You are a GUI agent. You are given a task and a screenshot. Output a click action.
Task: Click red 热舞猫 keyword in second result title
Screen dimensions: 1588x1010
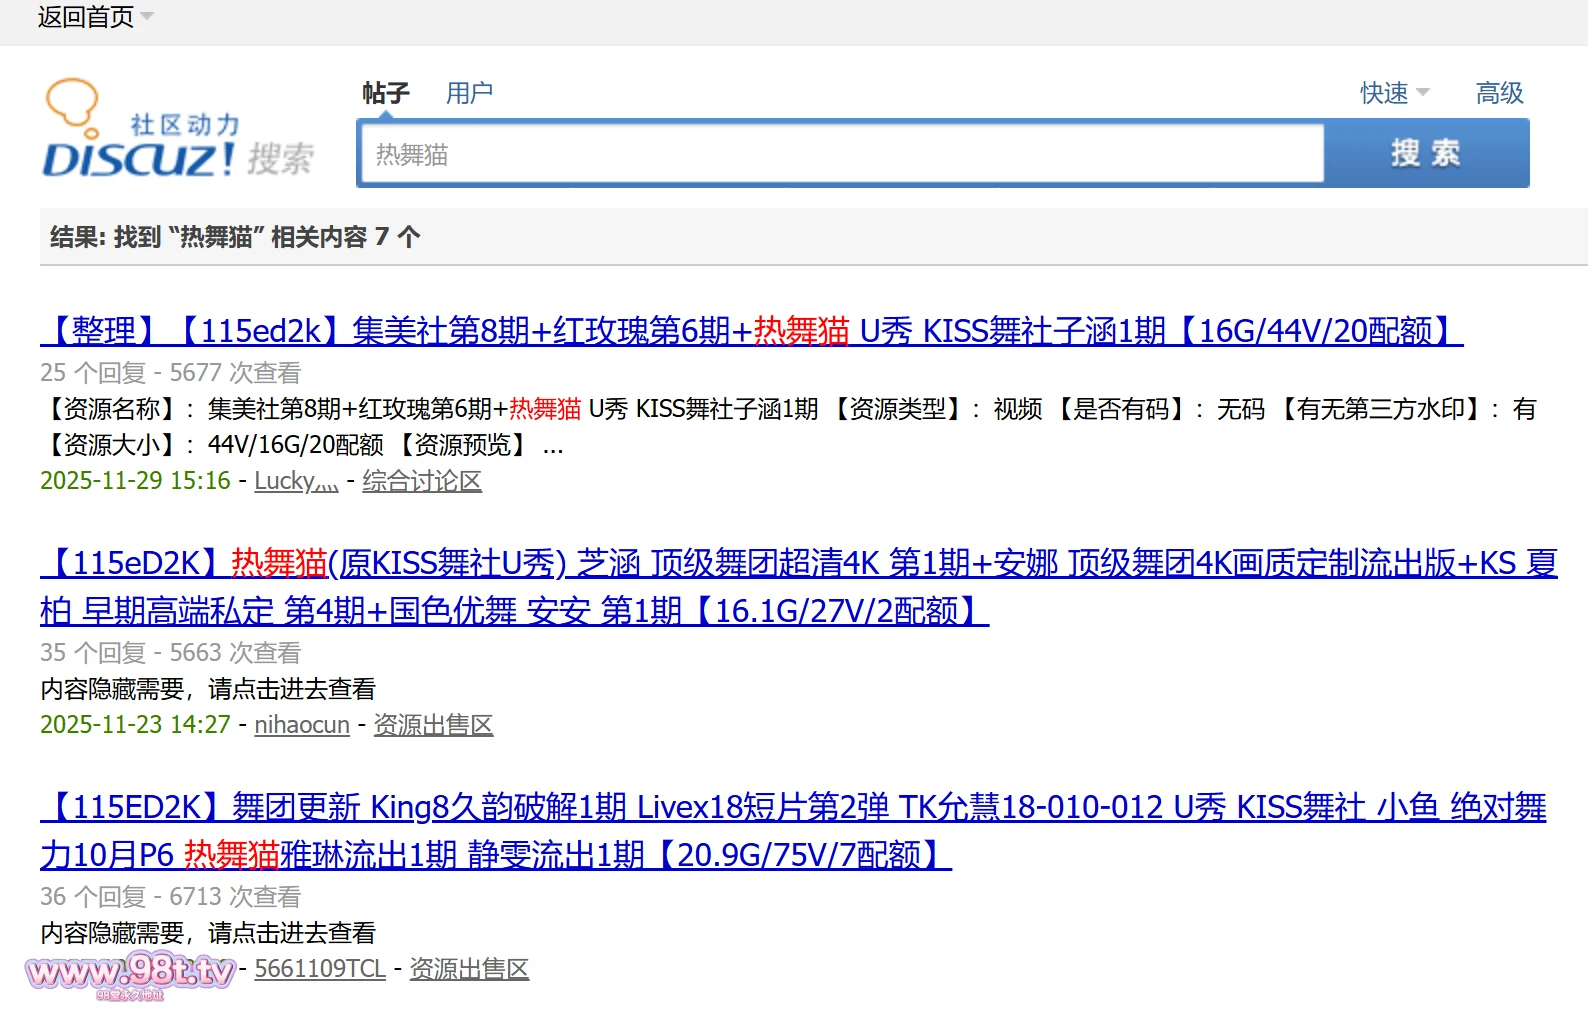(279, 563)
